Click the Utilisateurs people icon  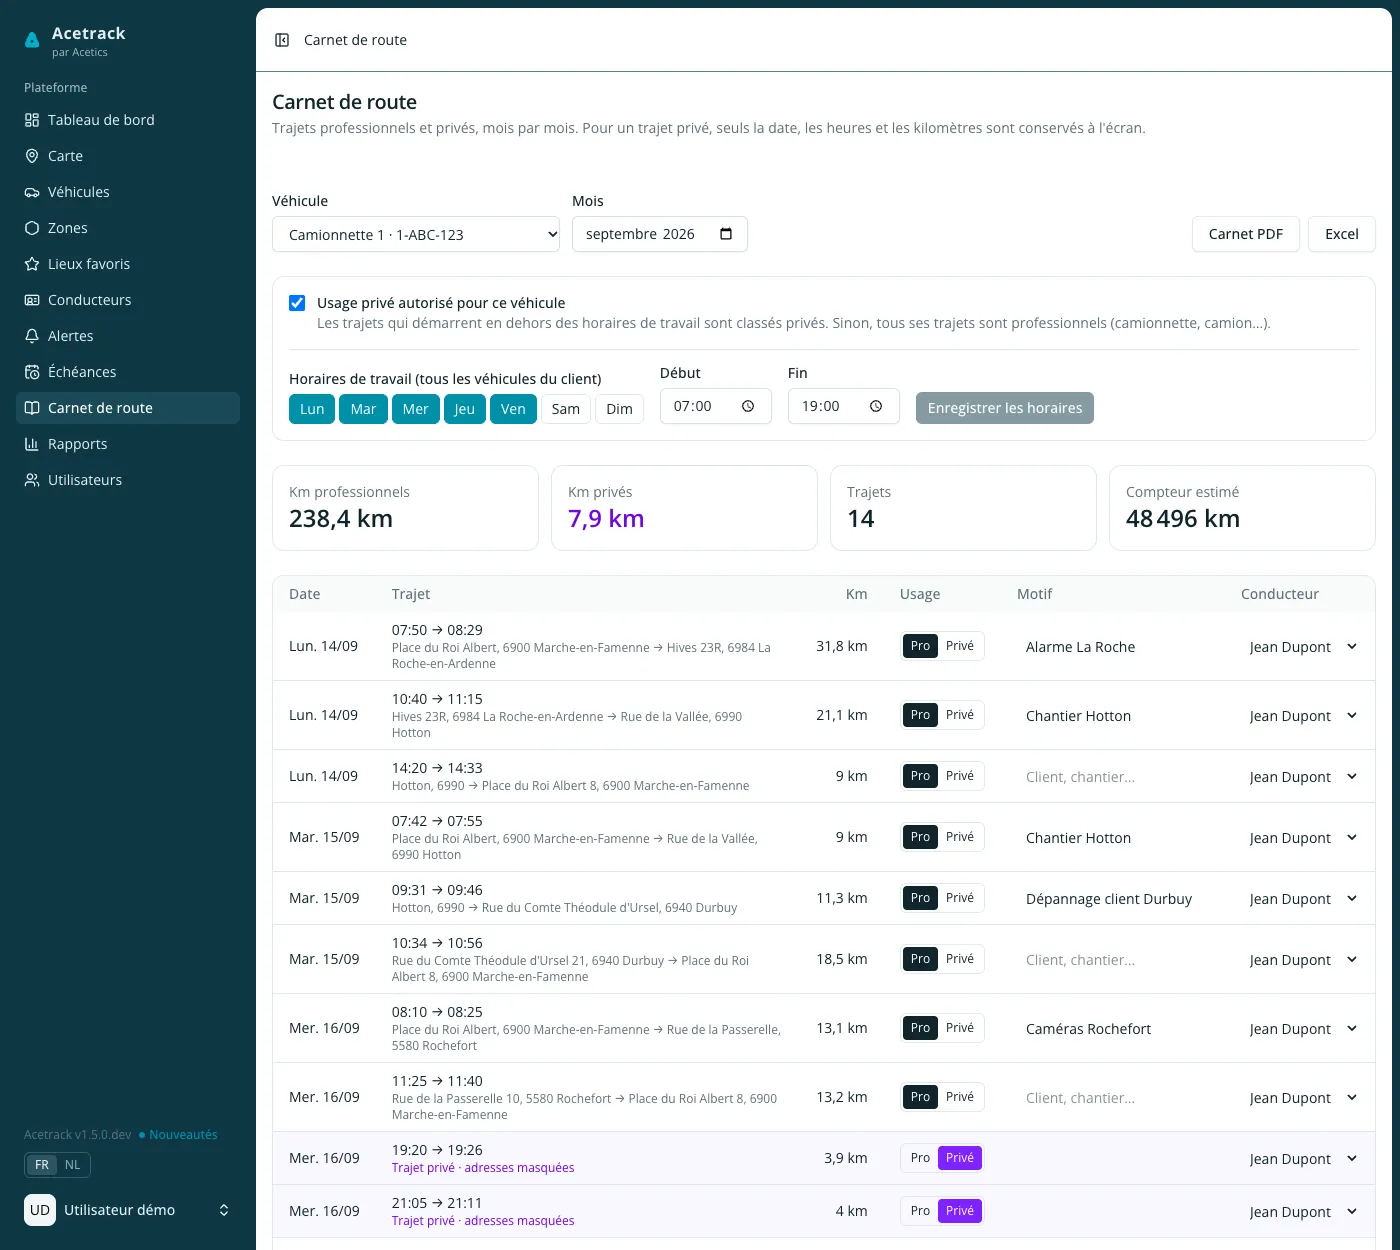(x=32, y=480)
